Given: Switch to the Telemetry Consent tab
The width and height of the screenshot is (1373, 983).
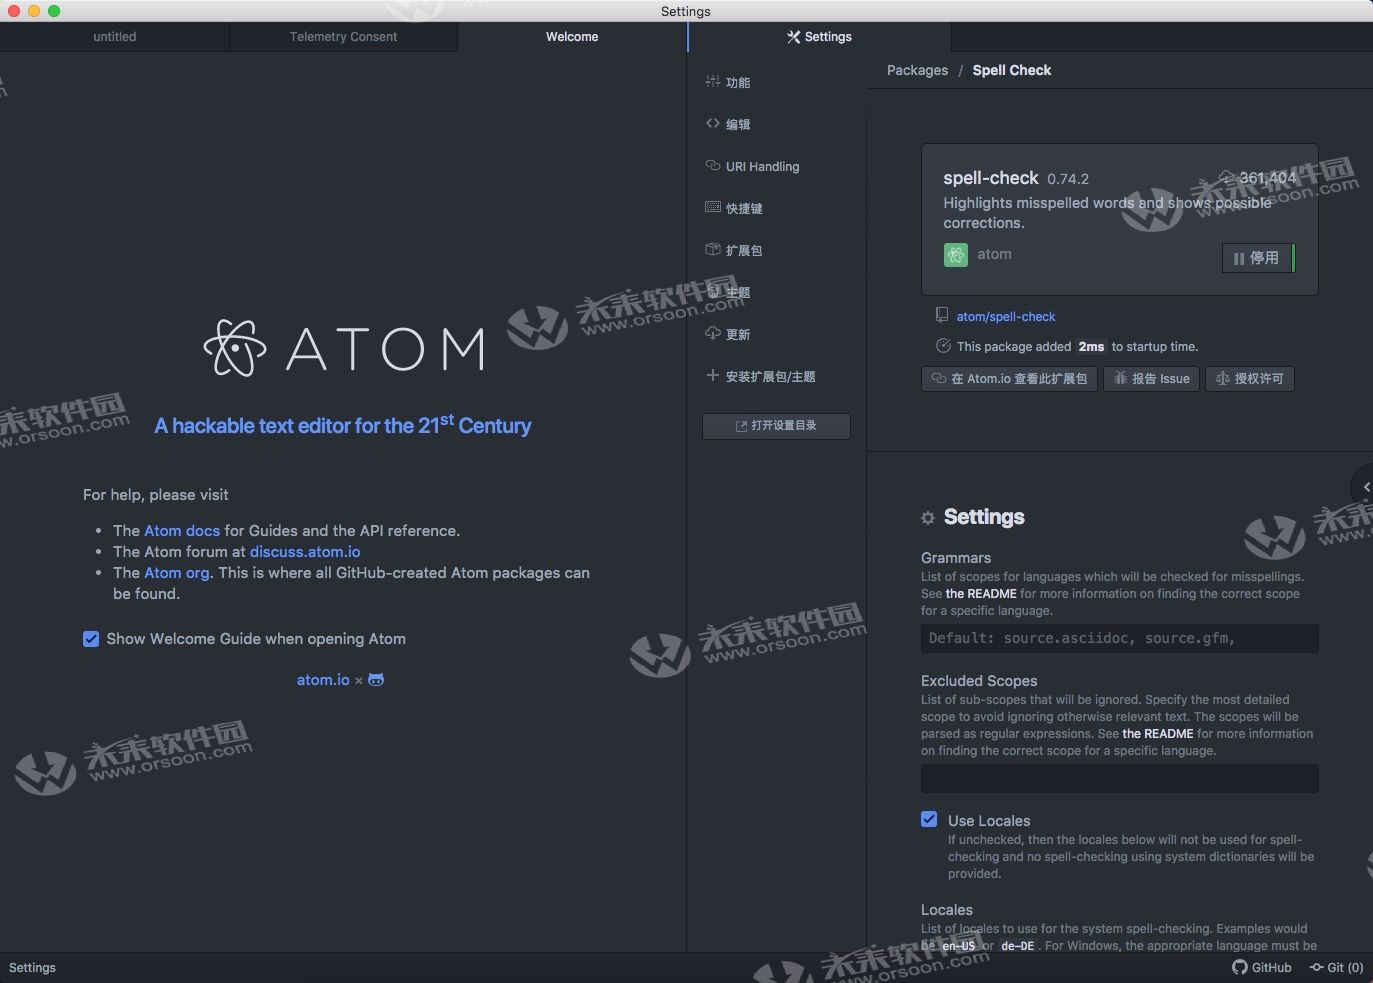Looking at the screenshot, I should pyautogui.click(x=343, y=37).
